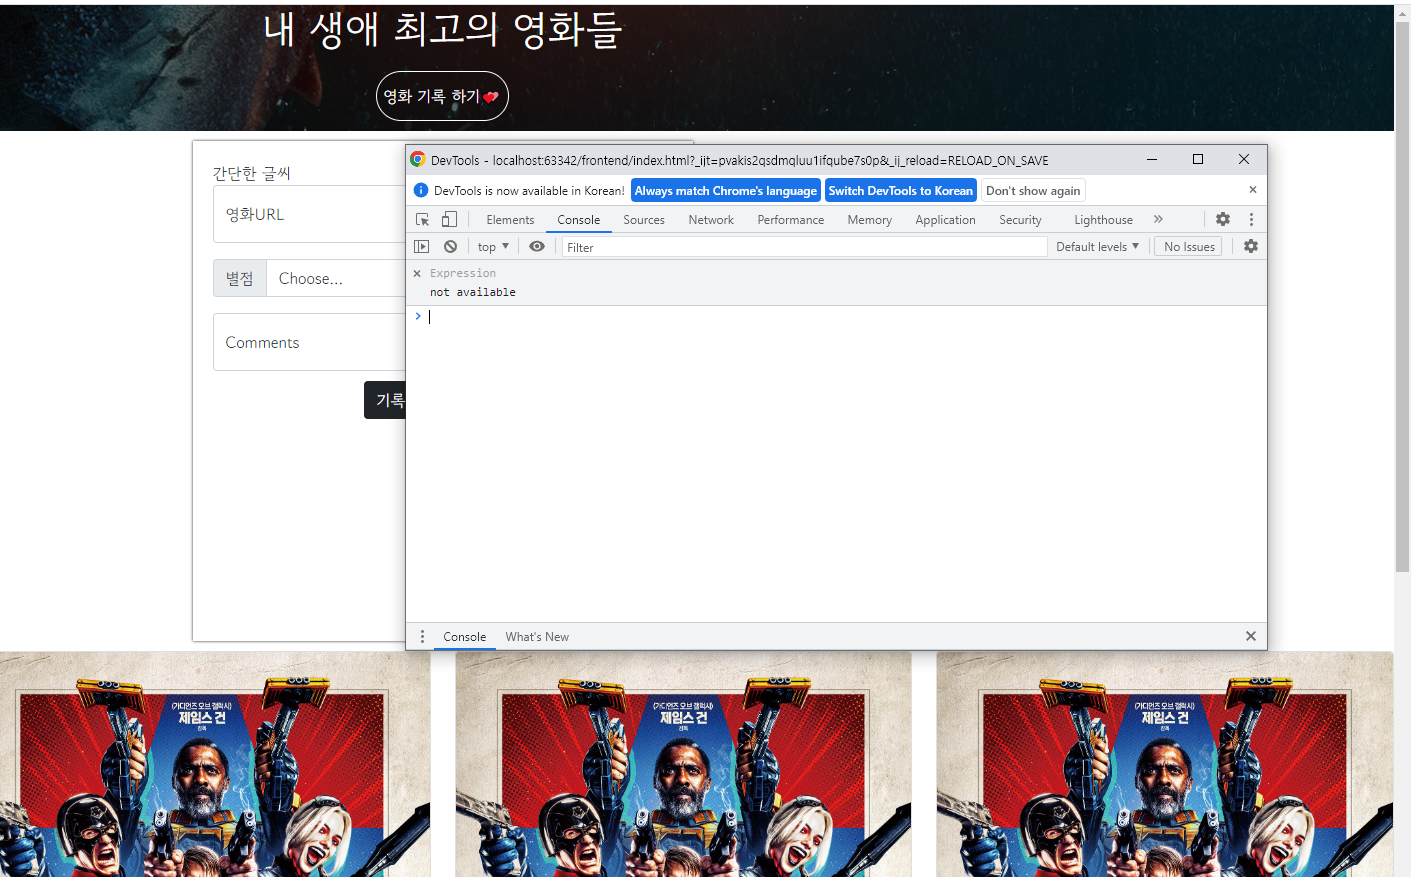Open console settings gear near No Issues

pyautogui.click(x=1251, y=246)
